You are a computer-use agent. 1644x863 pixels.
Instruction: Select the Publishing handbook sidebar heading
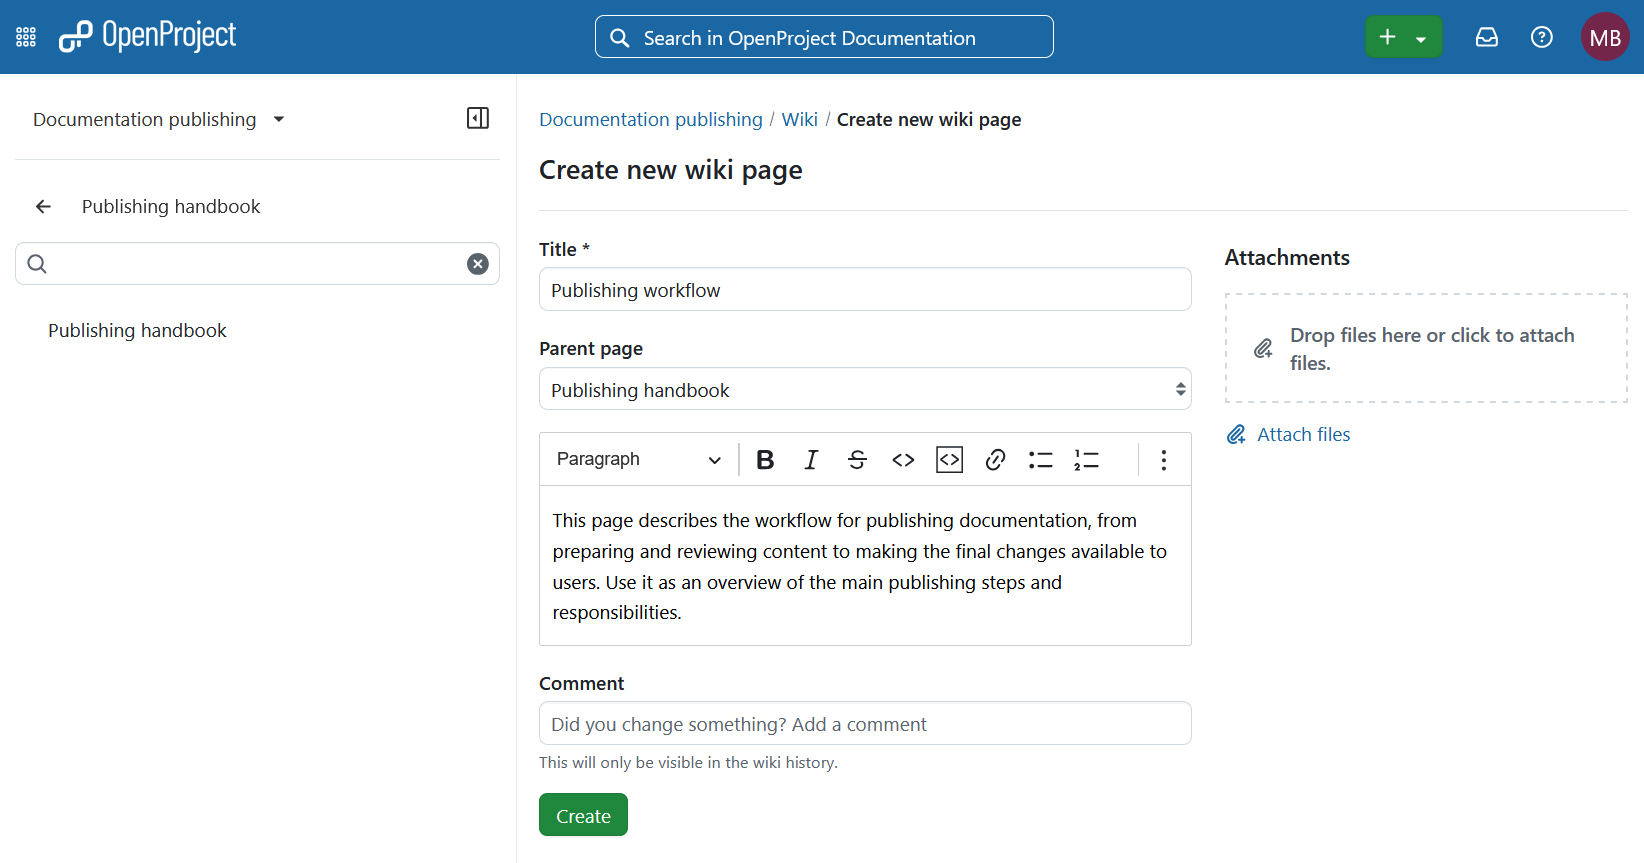click(x=171, y=206)
